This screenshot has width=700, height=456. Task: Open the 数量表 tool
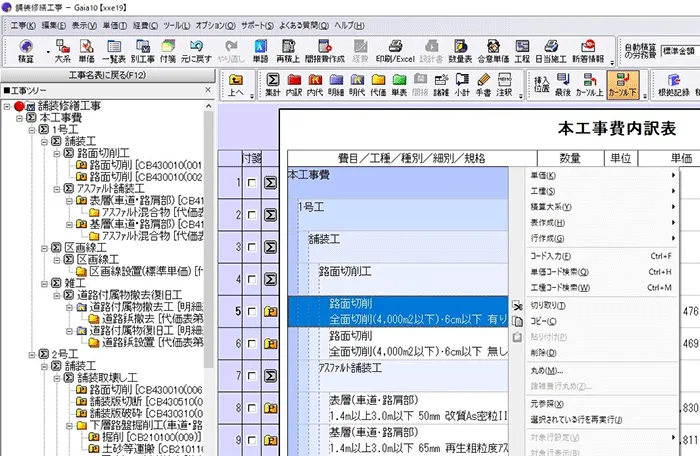click(x=460, y=50)
